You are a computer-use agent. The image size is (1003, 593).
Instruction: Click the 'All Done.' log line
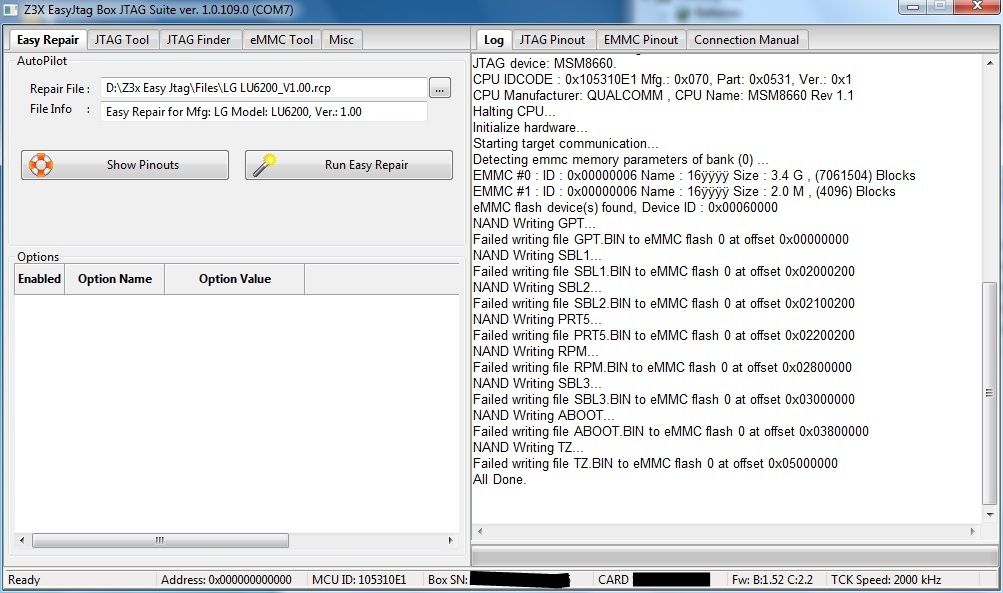pyautogui.click(x=500, y=479)
